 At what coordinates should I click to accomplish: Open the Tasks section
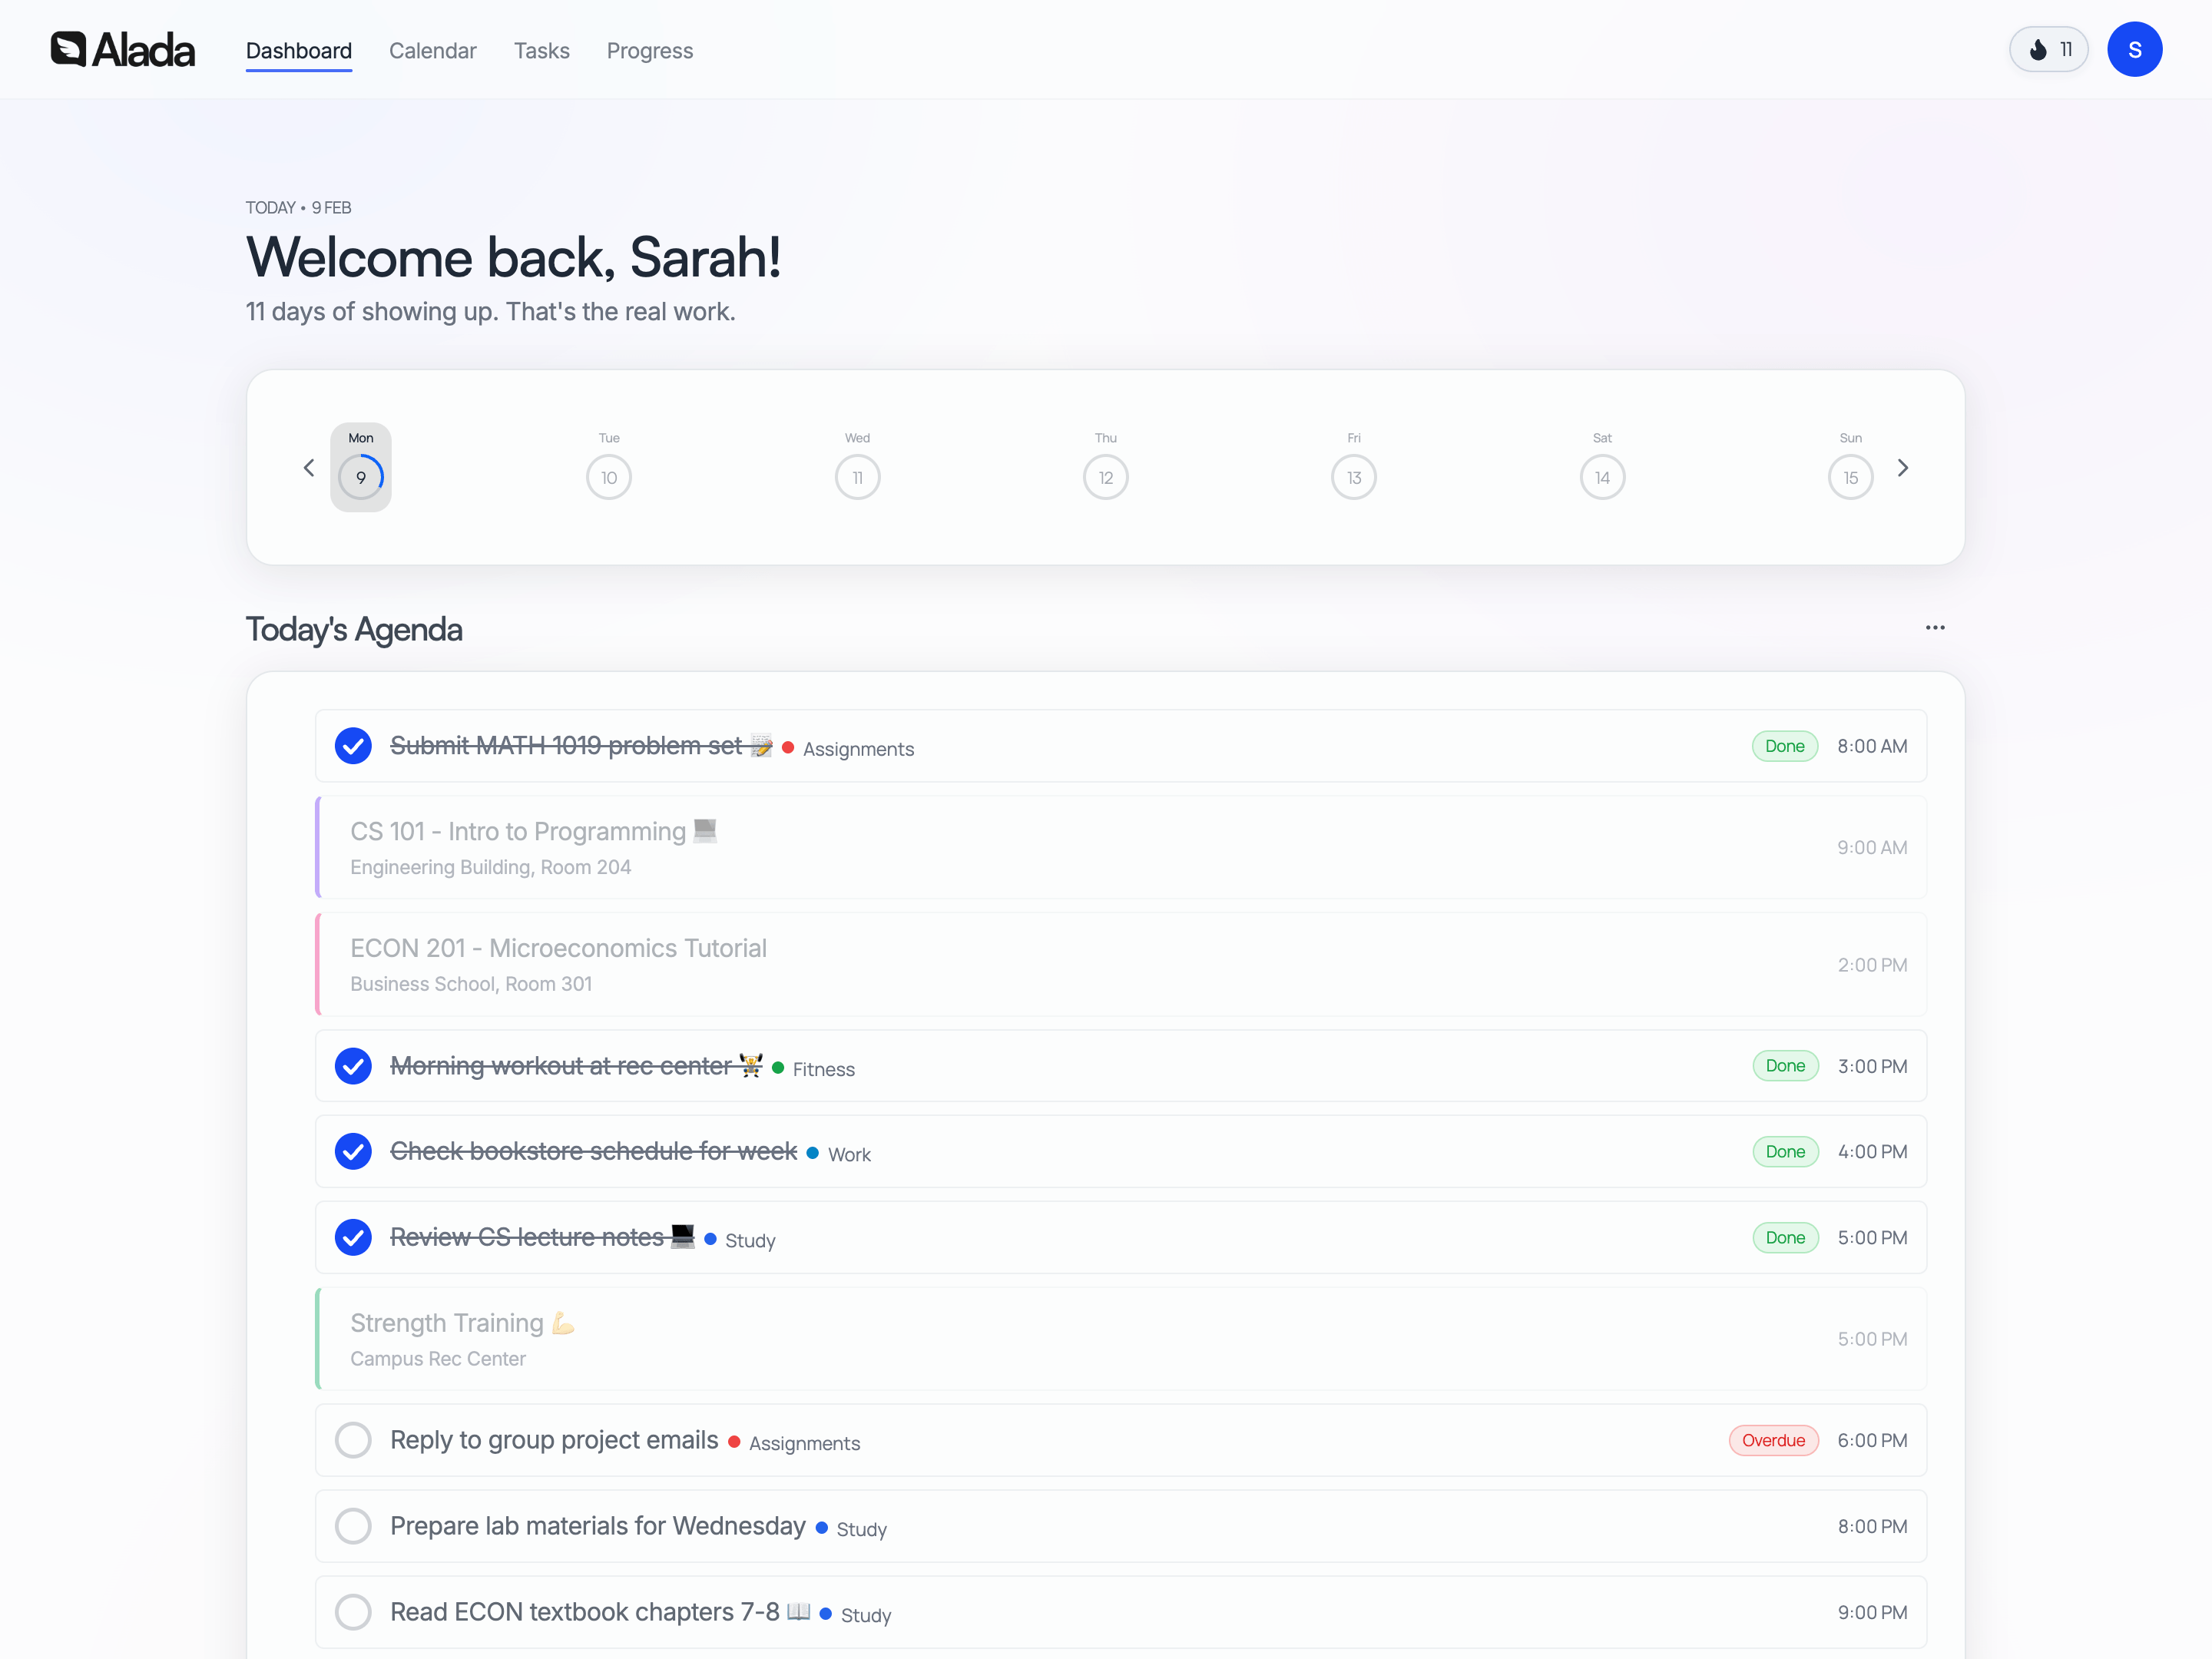coord(541,51)
